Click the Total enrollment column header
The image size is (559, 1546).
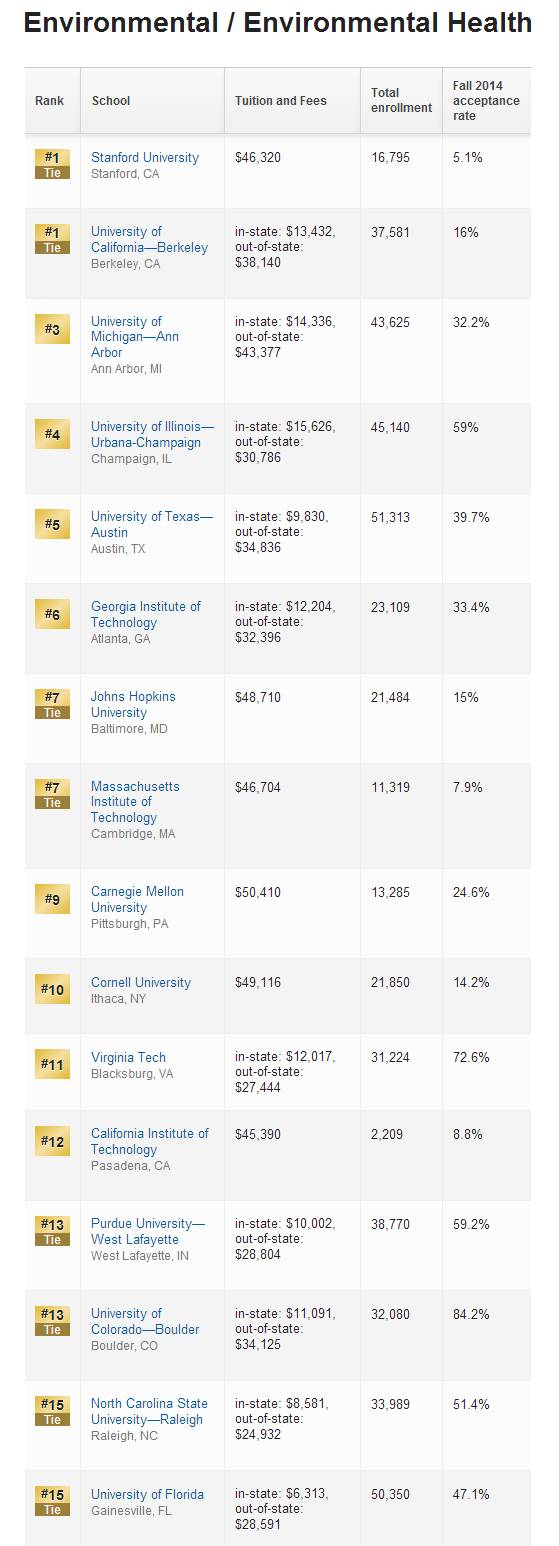pos(401,100)
